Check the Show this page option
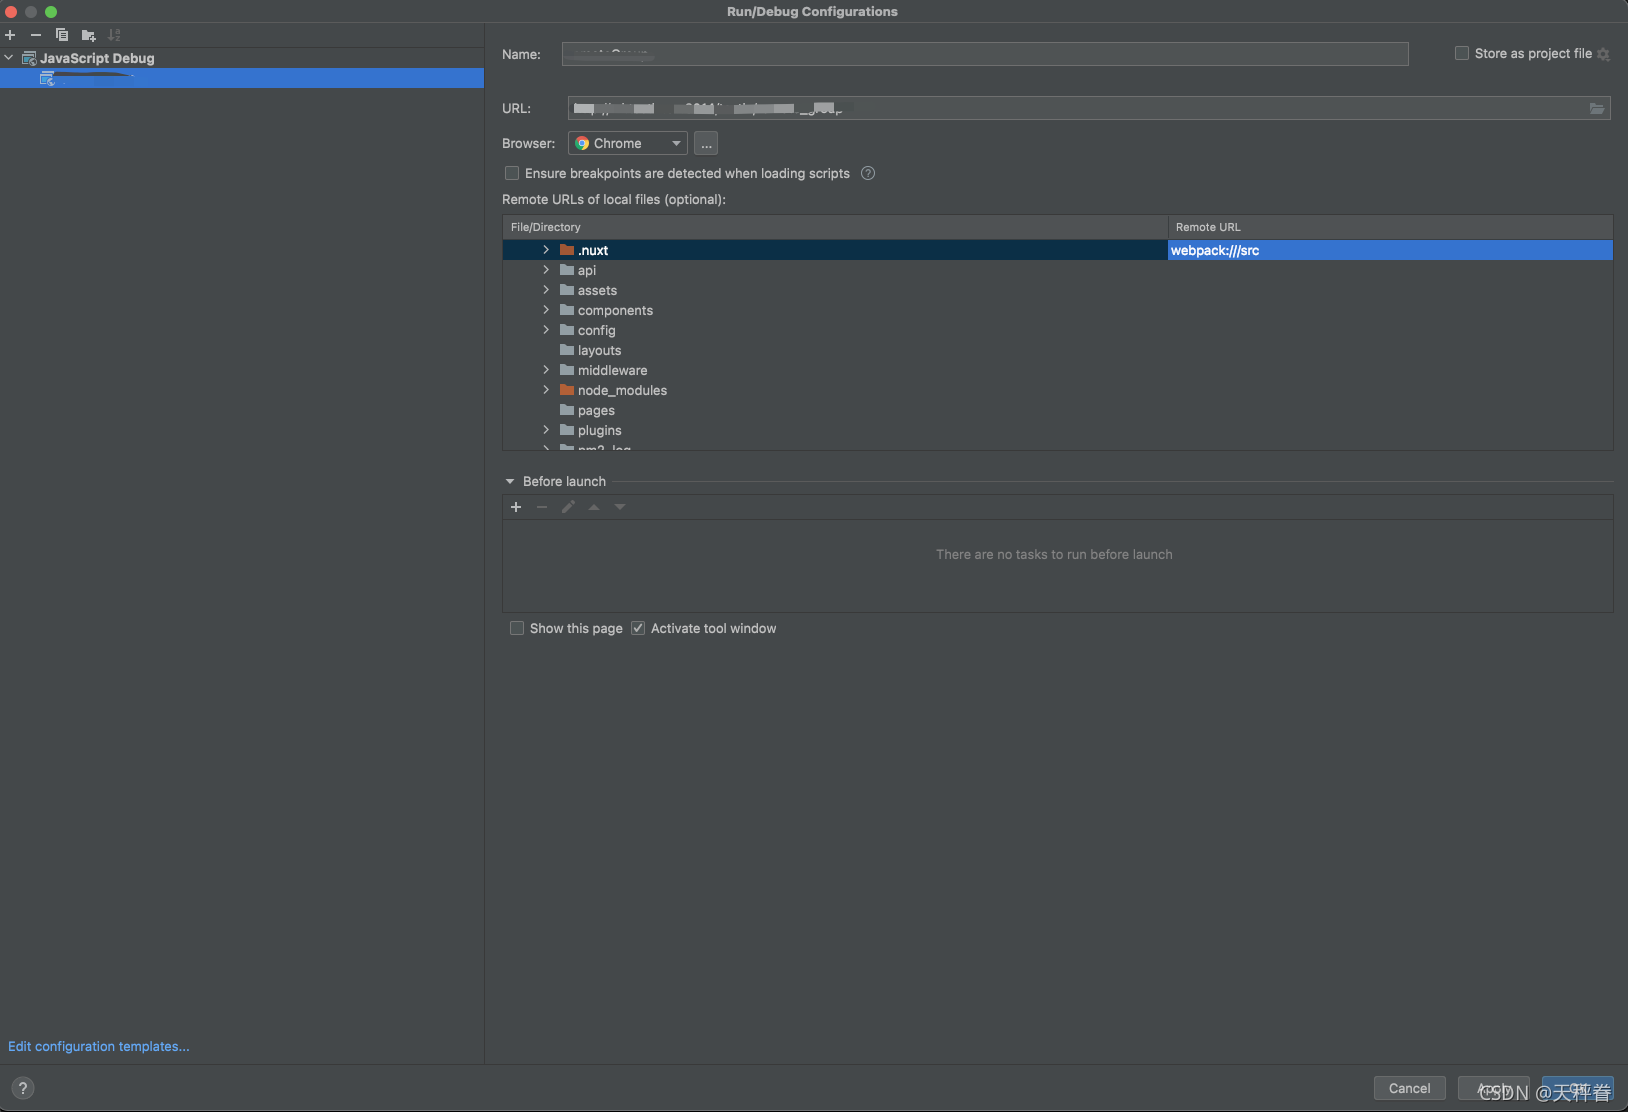Image resolution: width=1628 pixels, height=1112 pixels. point(518,628)
